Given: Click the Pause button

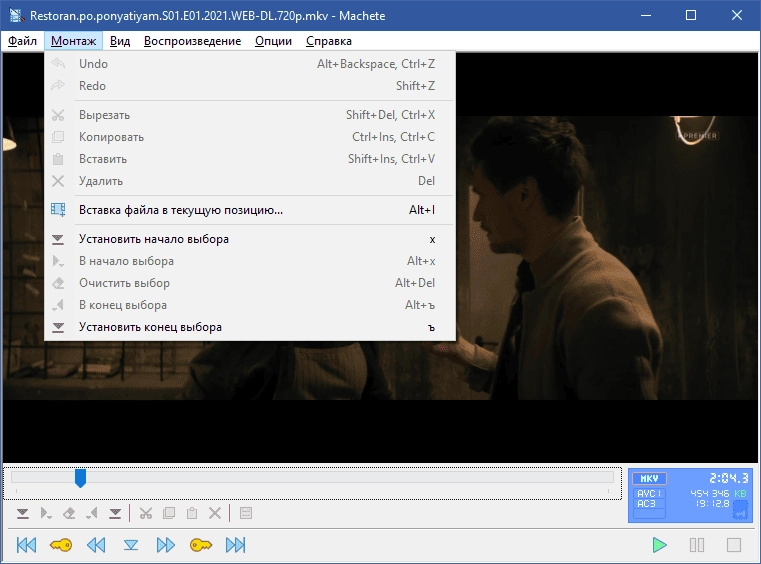Looking at the screenshot, I should [x=697, y=545].
